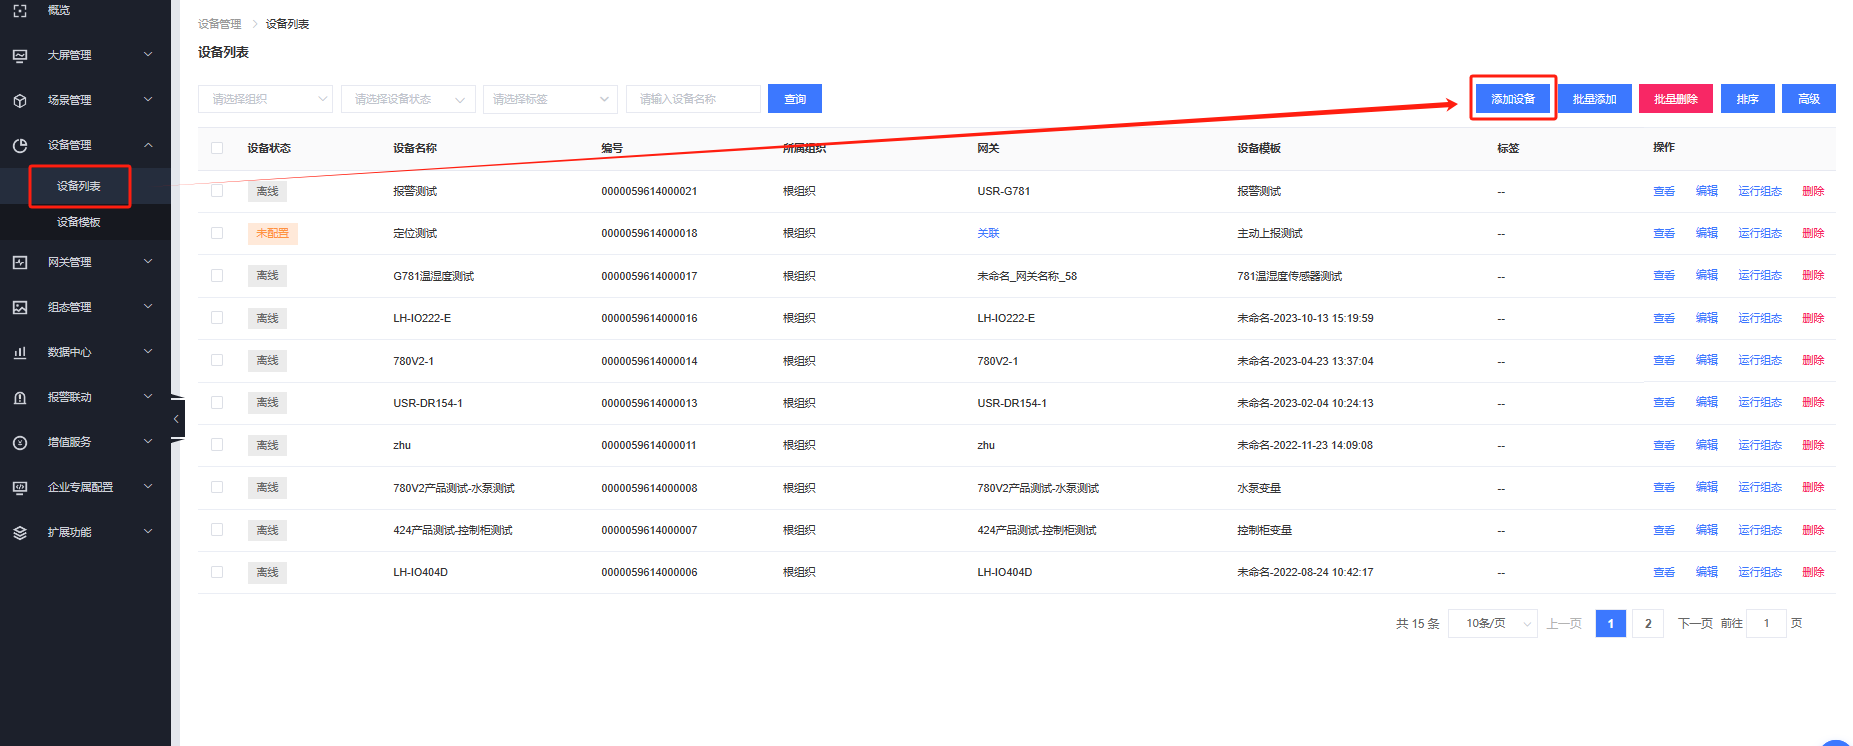
Task: Open 设备模板 in the sidebar submenu
Action: (x=79, y=222)
